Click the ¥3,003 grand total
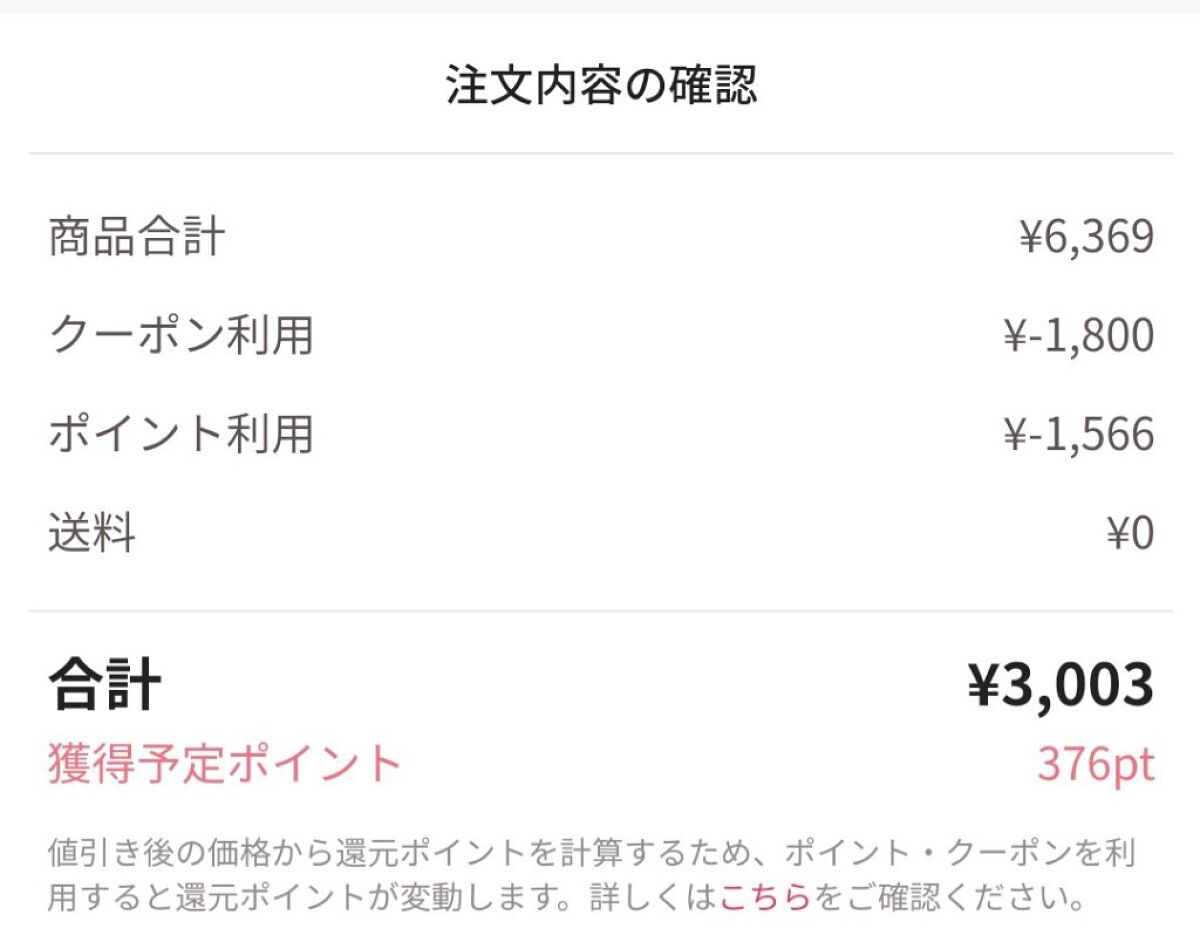The image size is (1200, 949). pos(1060,686)
